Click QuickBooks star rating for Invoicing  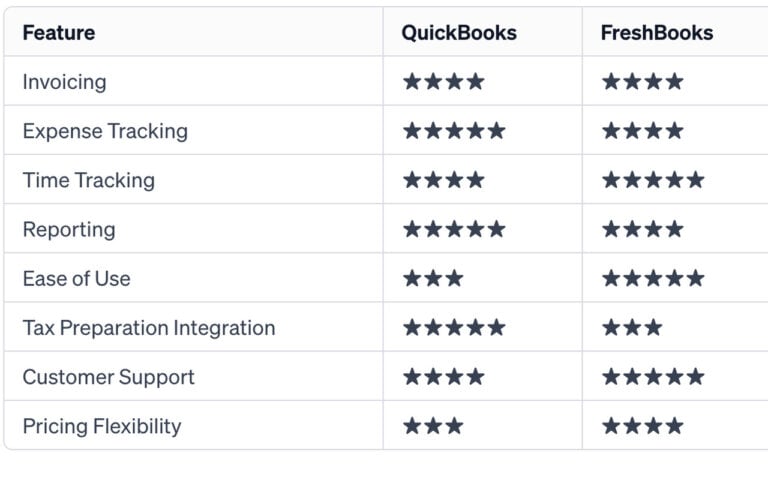click(444, 81)
